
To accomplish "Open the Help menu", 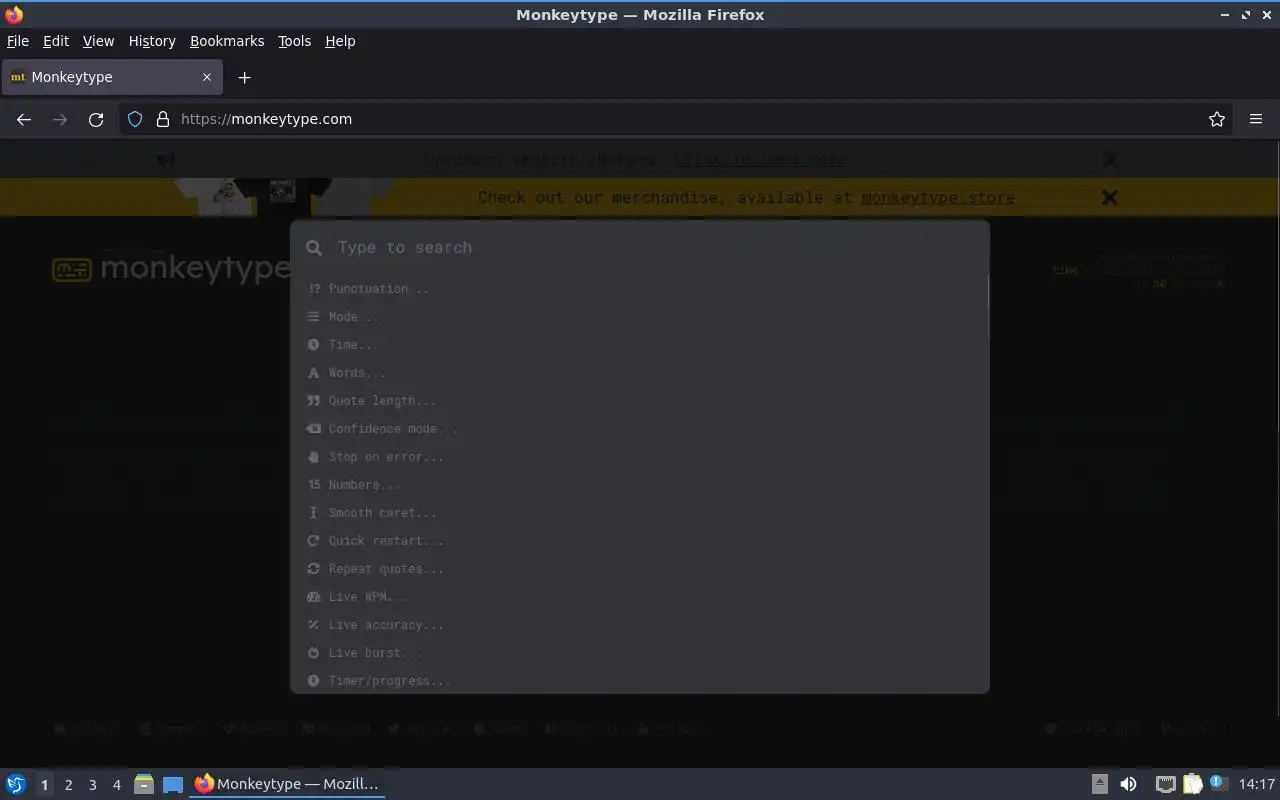I will tap(340, 41).
